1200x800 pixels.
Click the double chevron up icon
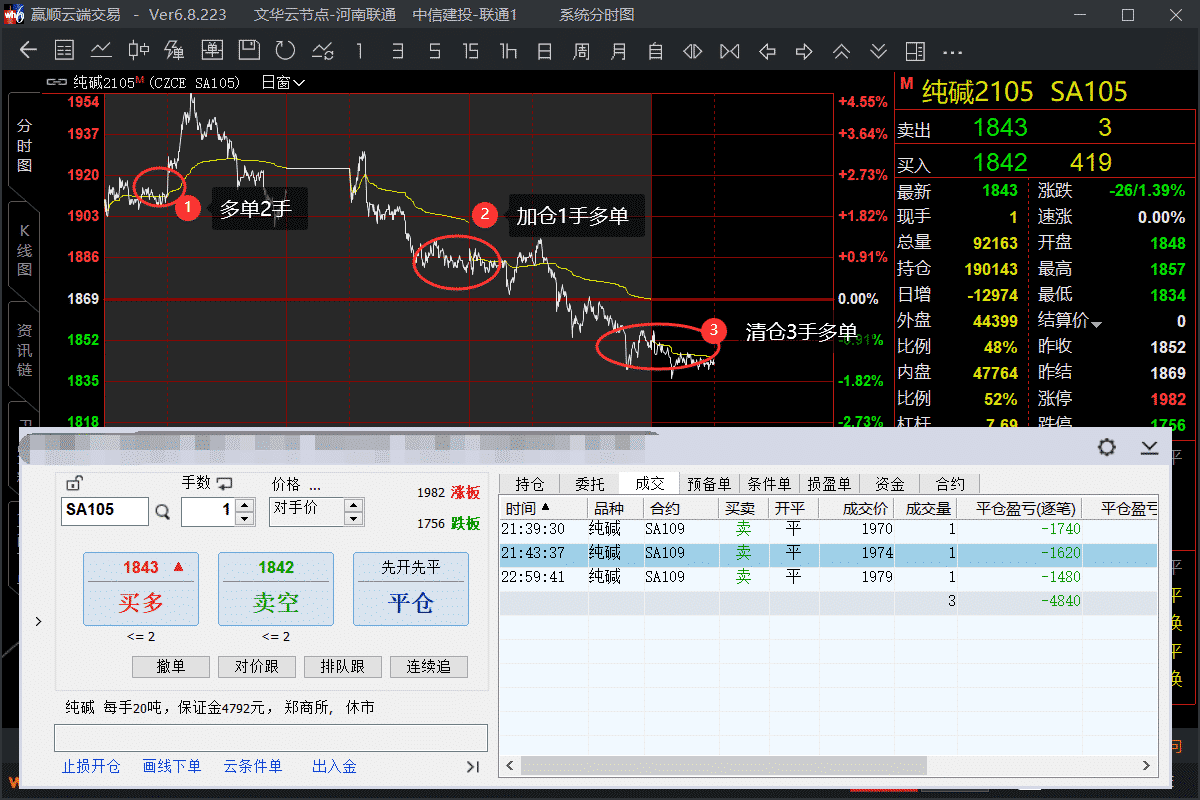pos(841,51)
